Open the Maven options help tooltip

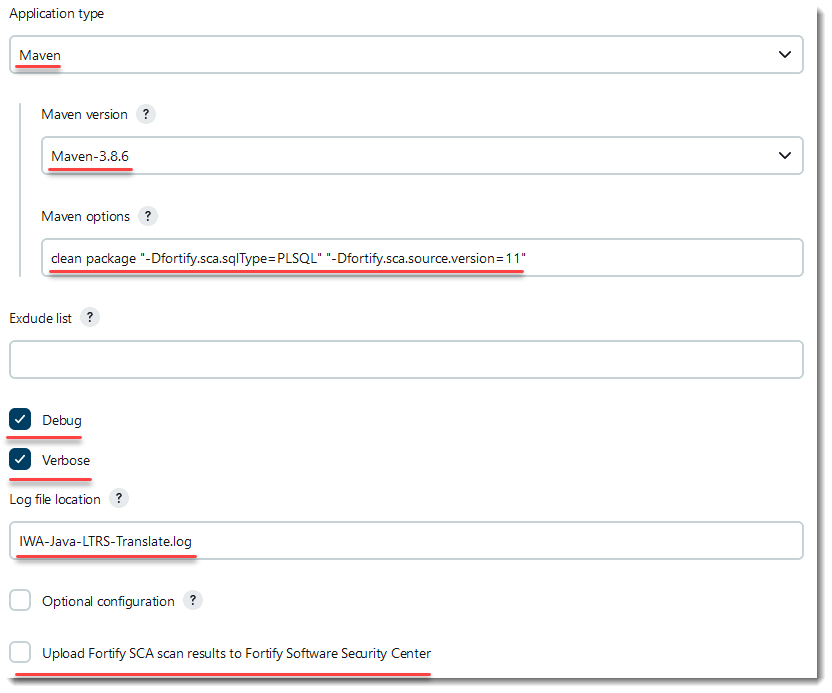click(147, 216)
